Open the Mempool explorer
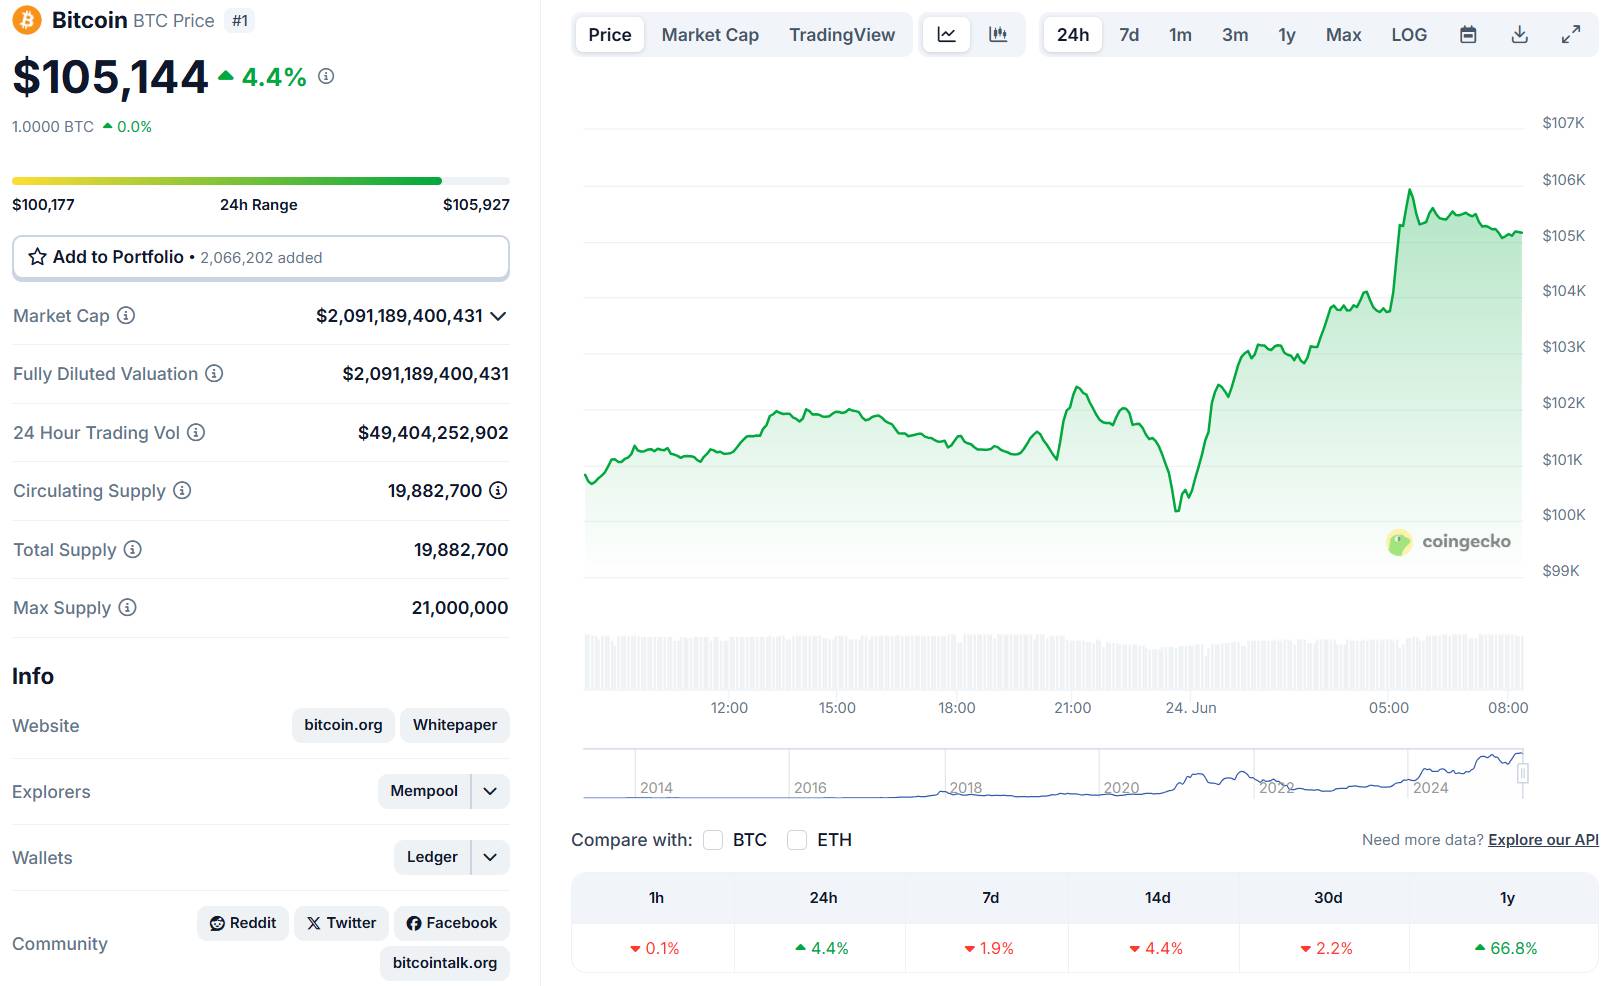This screenshot has height=986, width=1612. tap(424, 791)
